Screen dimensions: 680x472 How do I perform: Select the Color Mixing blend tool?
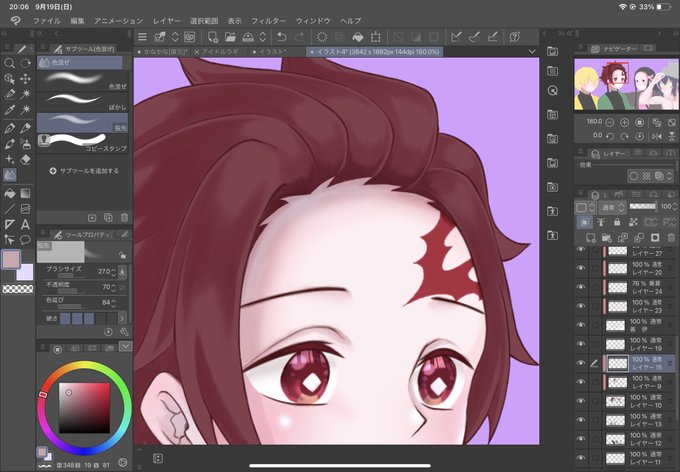10,175
